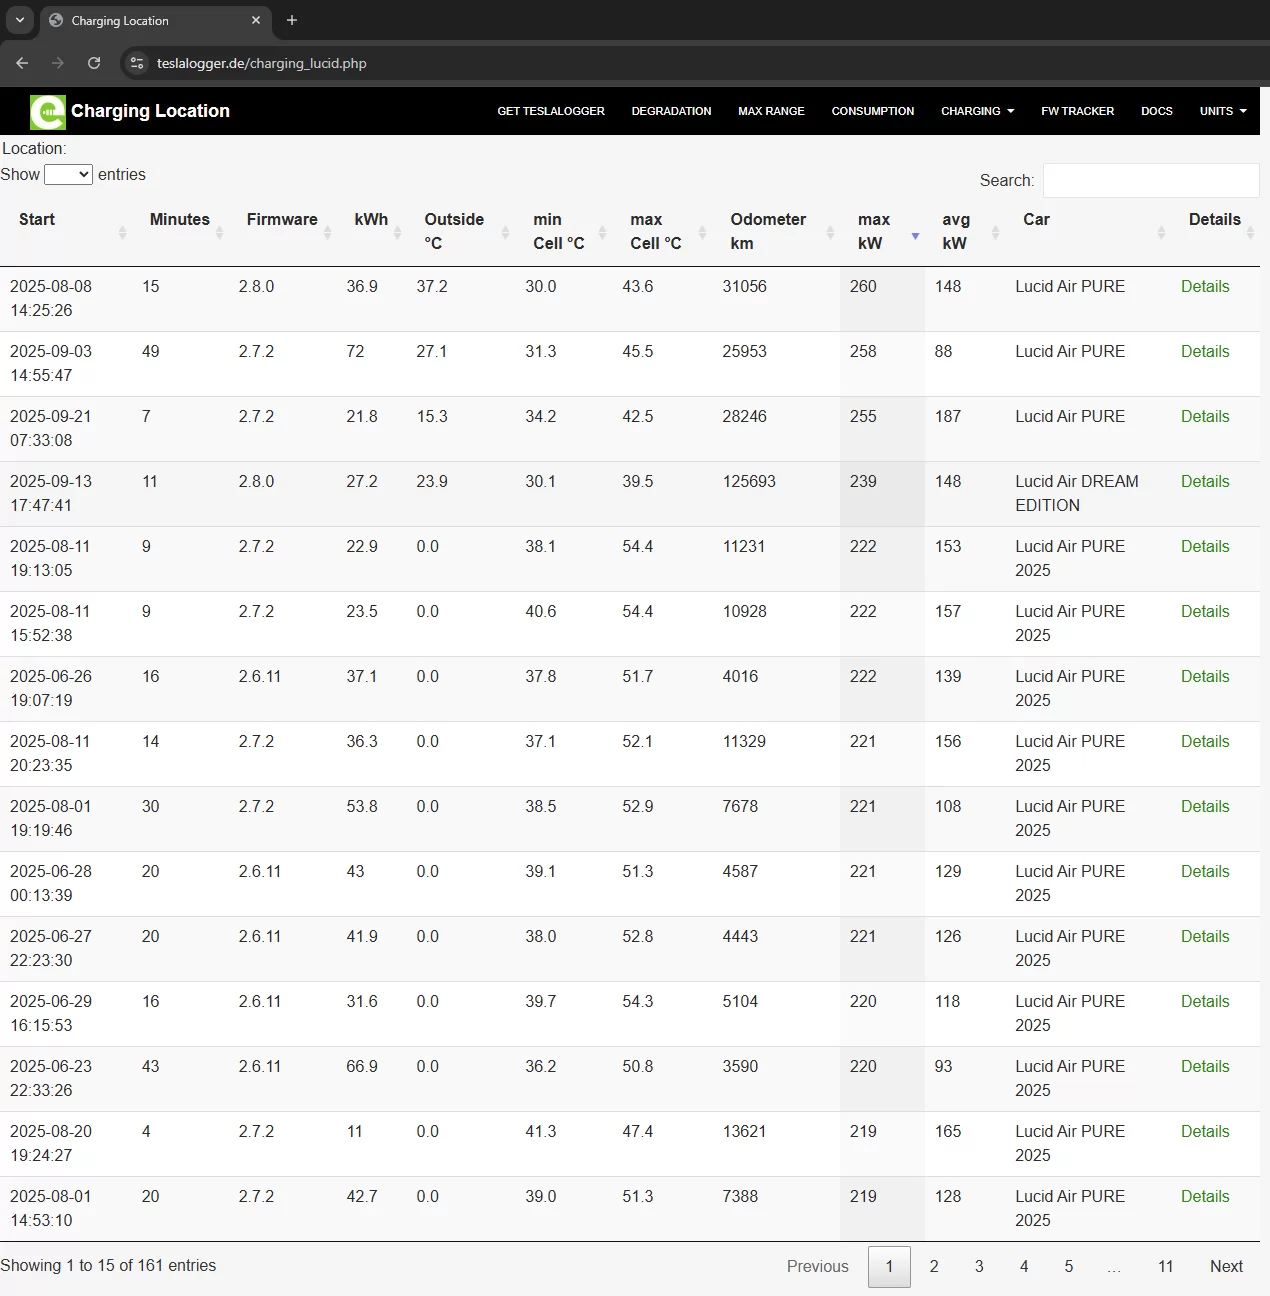Screen dimensions: 1270x1296
Task: Go to pagination page 2
Action: [934, 1266]
